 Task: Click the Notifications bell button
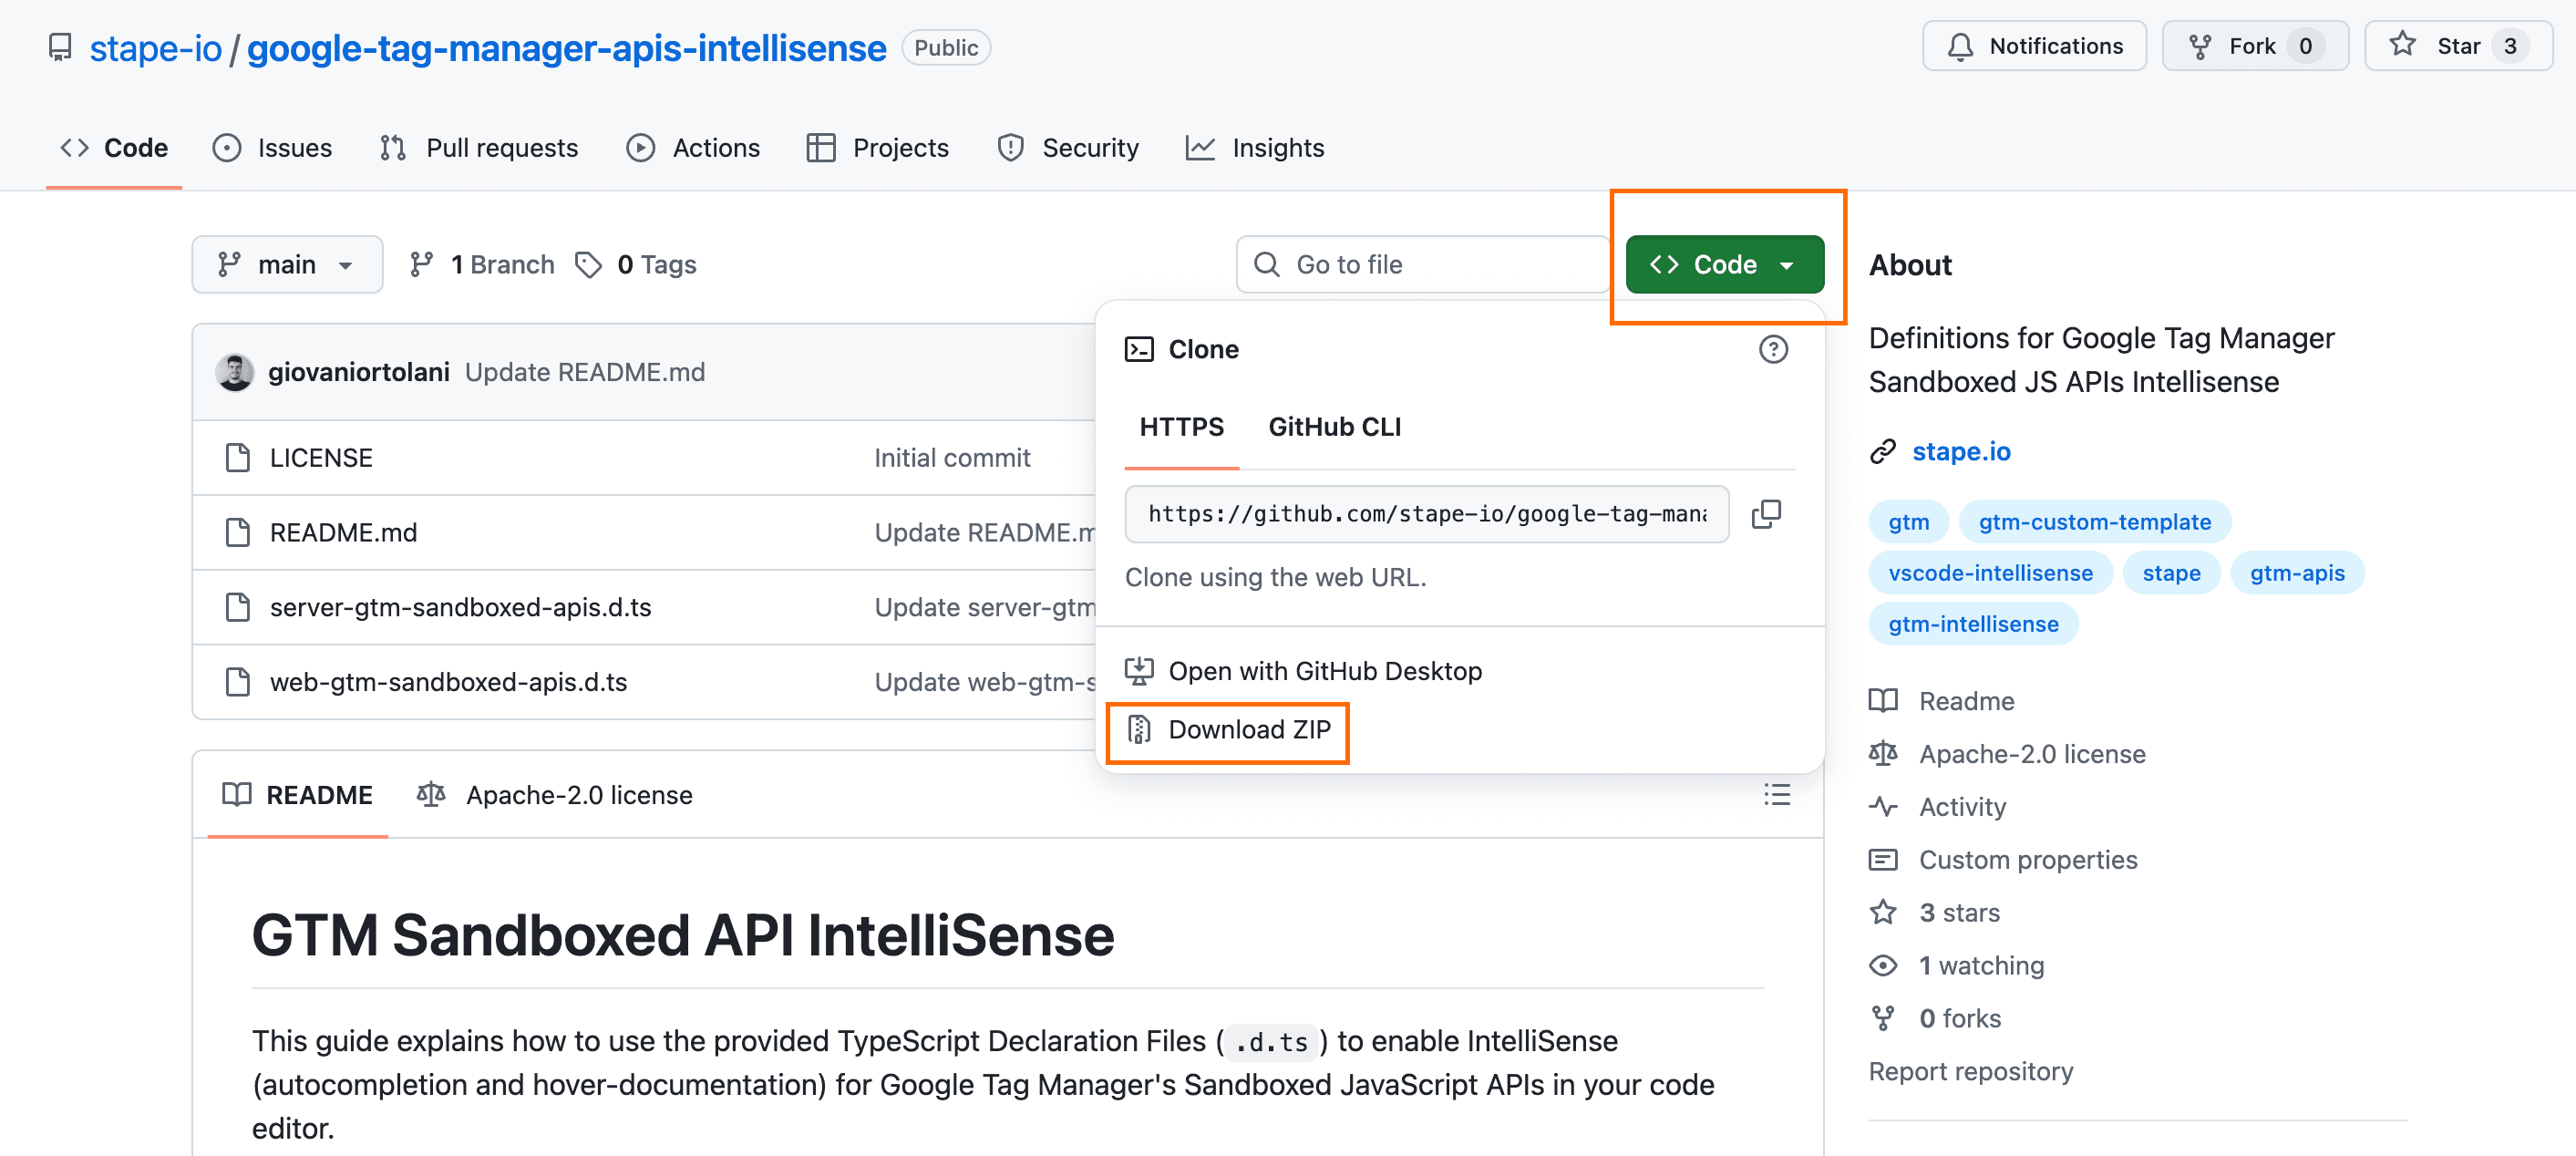(x=2034, y=46)
